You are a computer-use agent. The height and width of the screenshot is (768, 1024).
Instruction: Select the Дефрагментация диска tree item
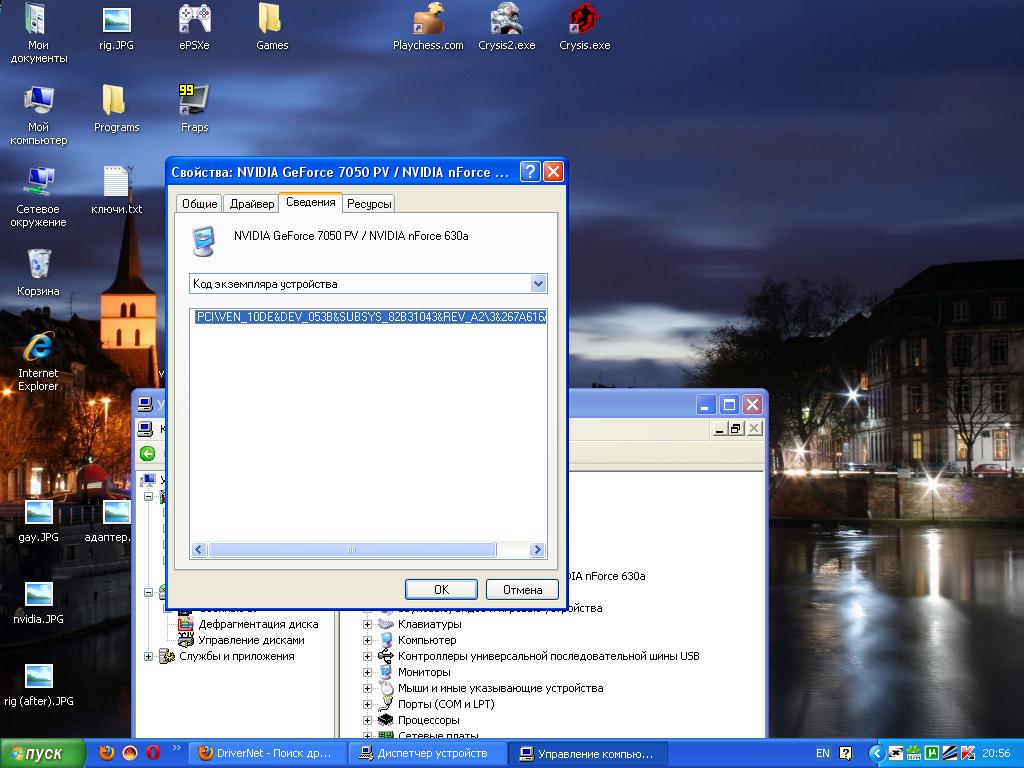[257, 624]
